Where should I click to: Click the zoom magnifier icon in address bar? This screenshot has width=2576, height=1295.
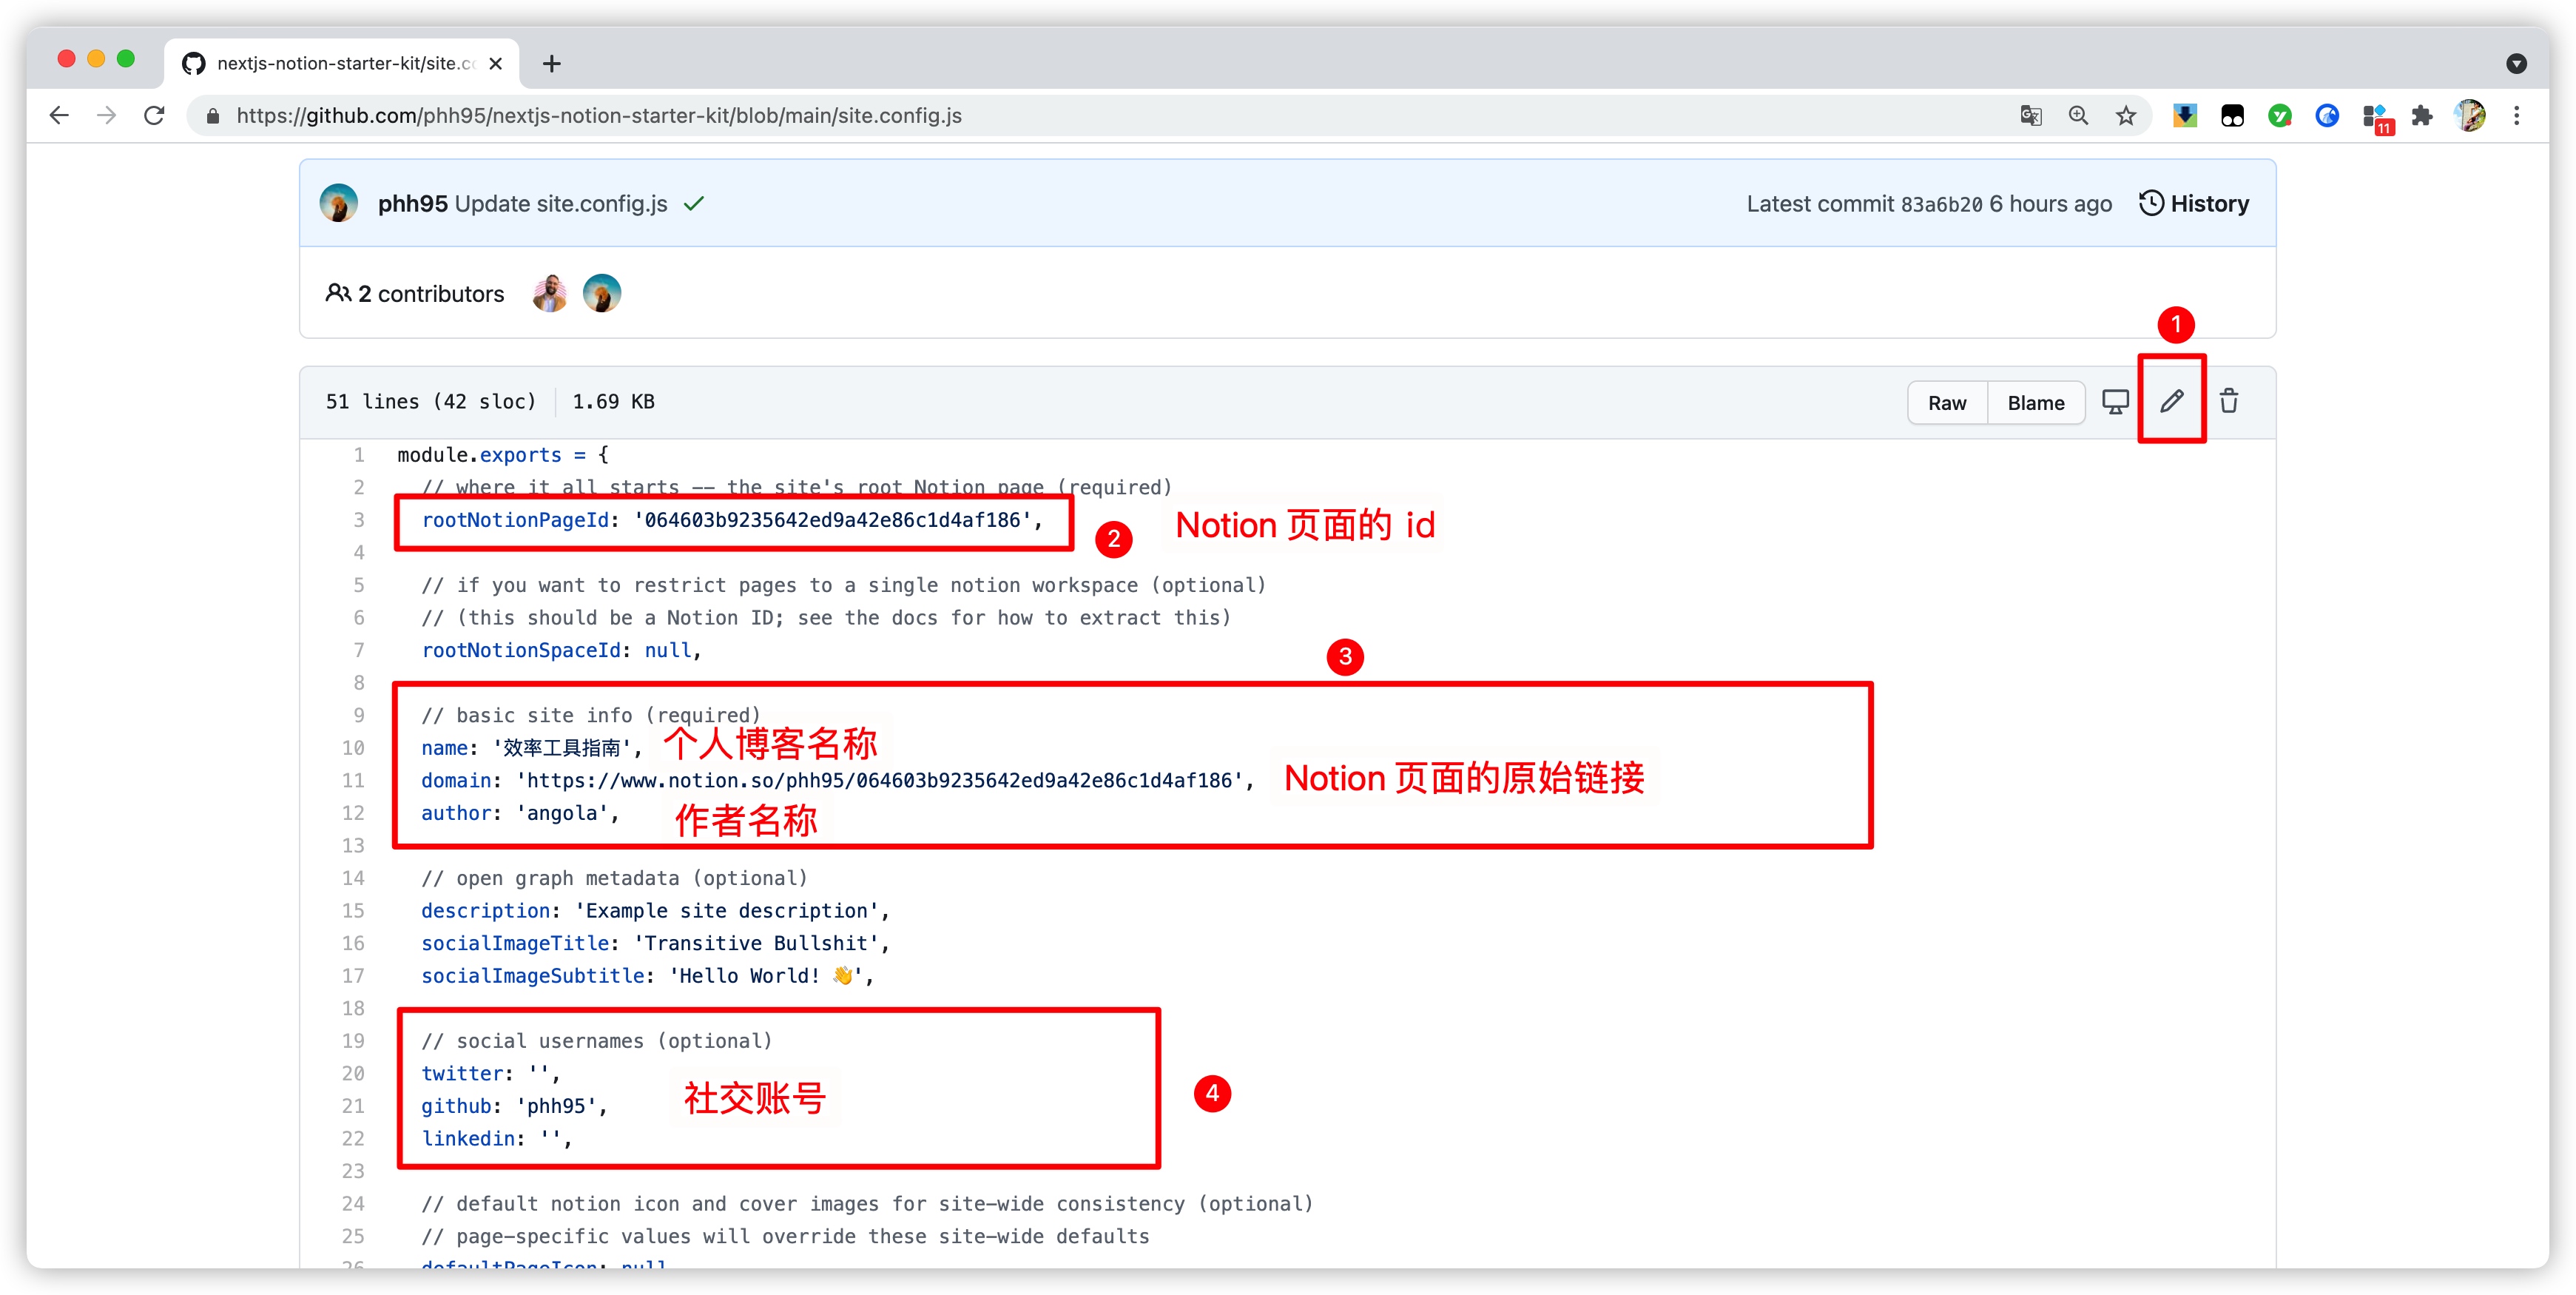click(x=2078, y=116)
